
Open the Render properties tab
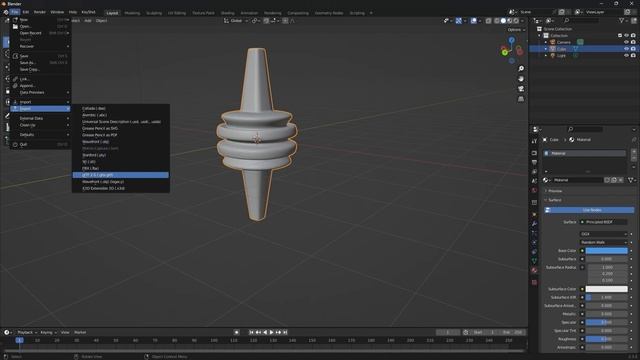tap(534, 153)
